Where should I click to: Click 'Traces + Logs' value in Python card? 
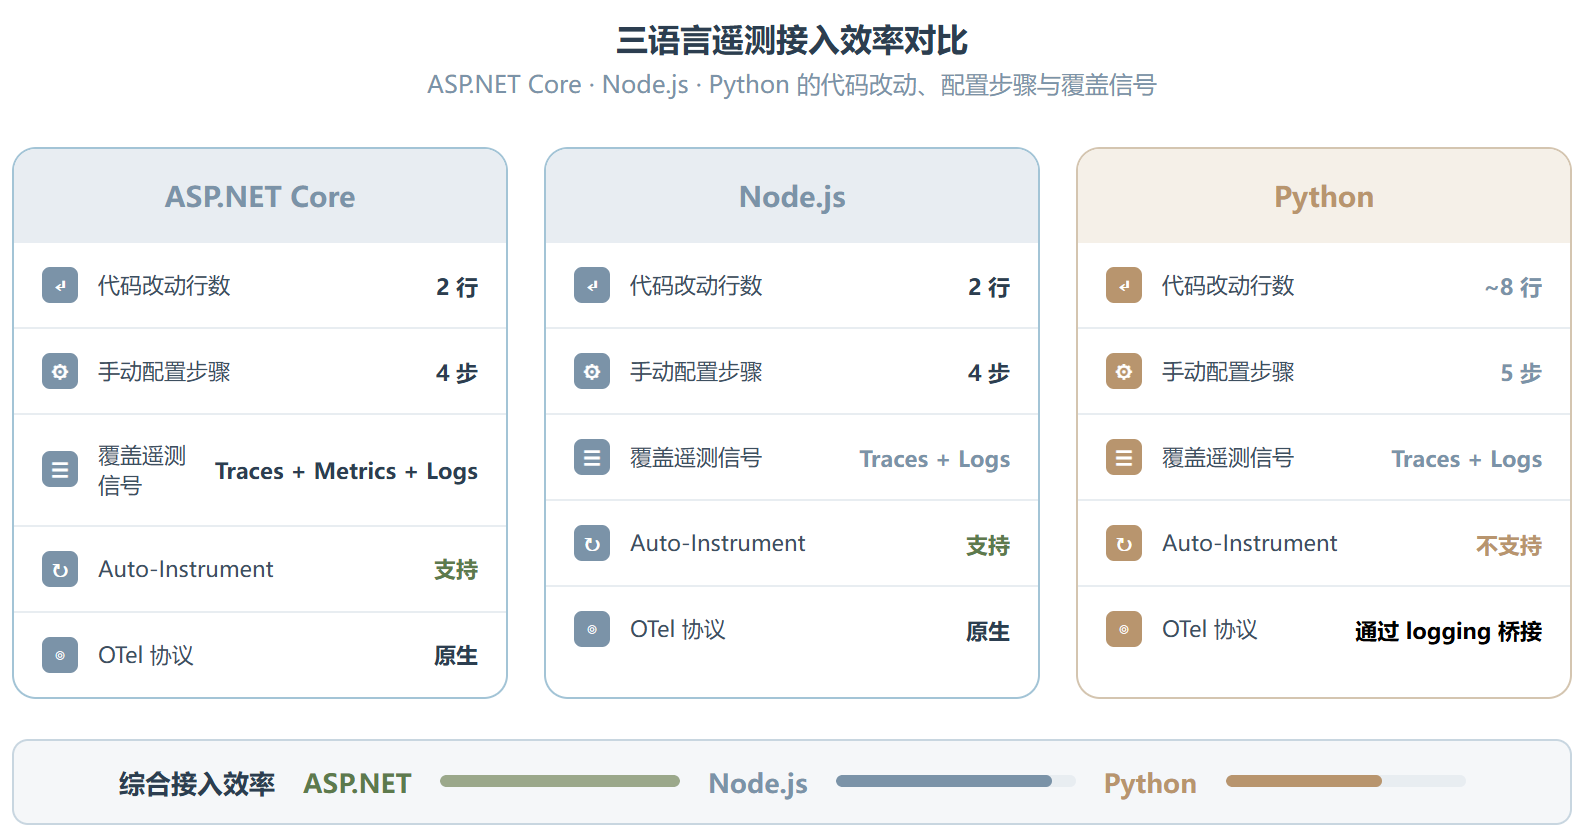pyautogui.click(x=1467, y=459)
